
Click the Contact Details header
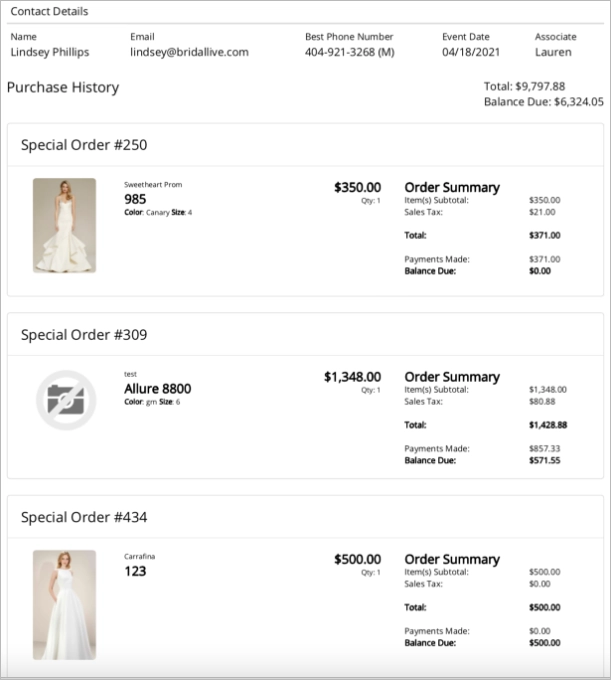(49, 12)
